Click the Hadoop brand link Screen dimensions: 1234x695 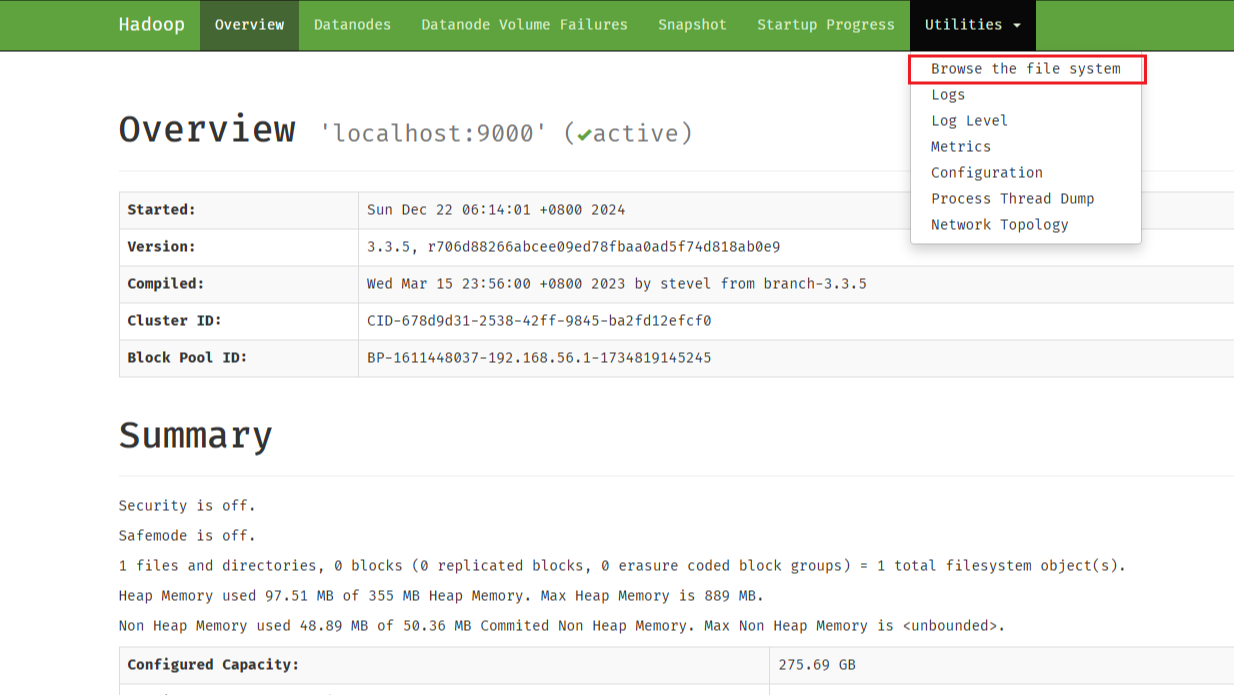[151, 25]
